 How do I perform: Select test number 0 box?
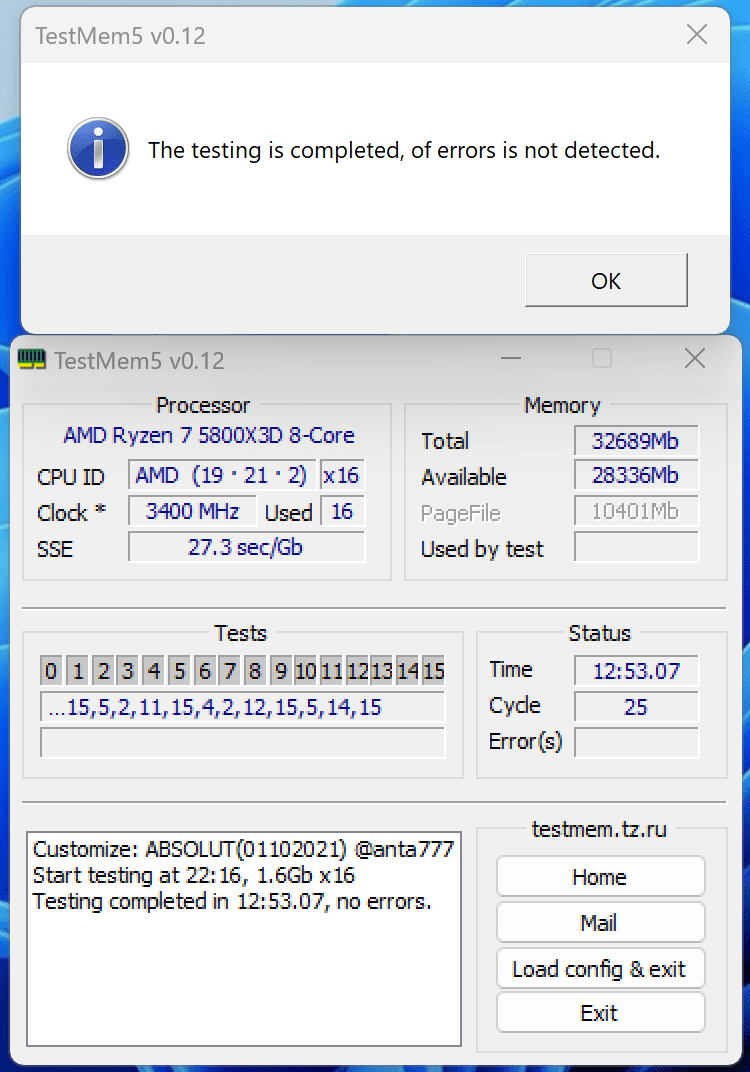(51, 671)
